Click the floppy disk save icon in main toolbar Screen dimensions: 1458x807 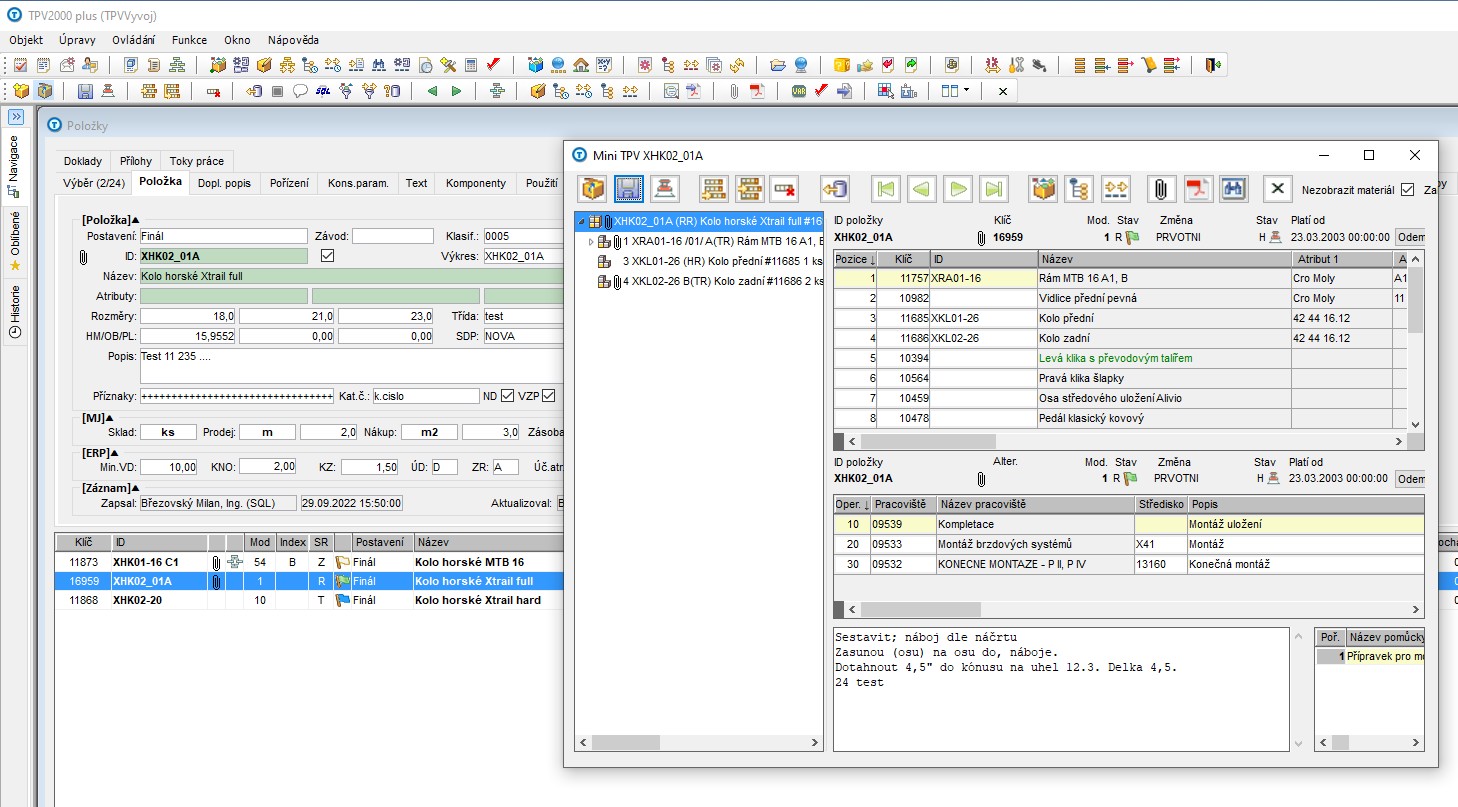(x=85, y=91)
